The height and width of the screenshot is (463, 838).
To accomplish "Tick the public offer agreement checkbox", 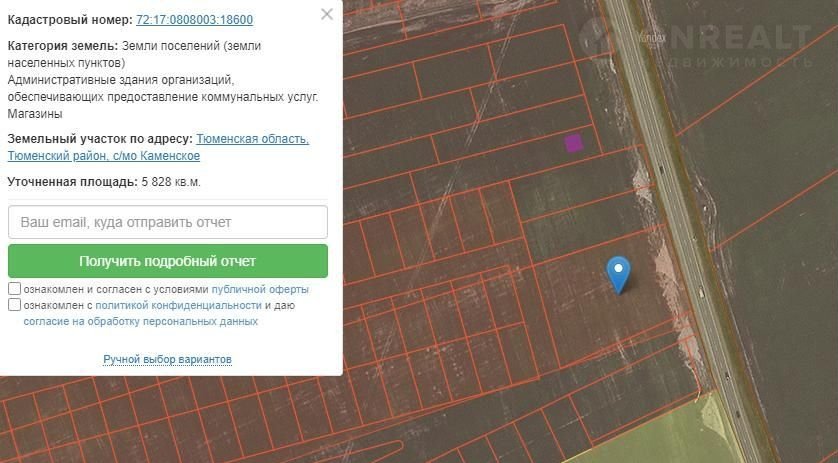I will [x=14, y=289].
